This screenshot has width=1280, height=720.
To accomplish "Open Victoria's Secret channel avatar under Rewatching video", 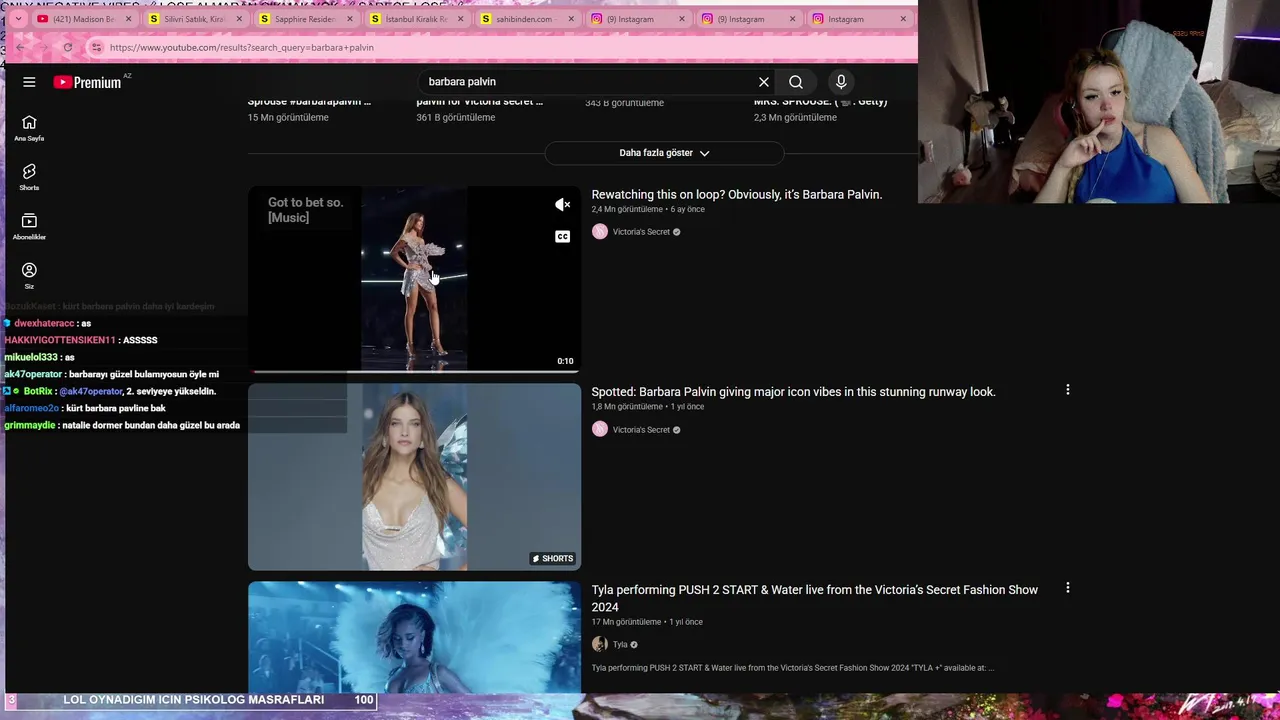I will tap(600, 232).
